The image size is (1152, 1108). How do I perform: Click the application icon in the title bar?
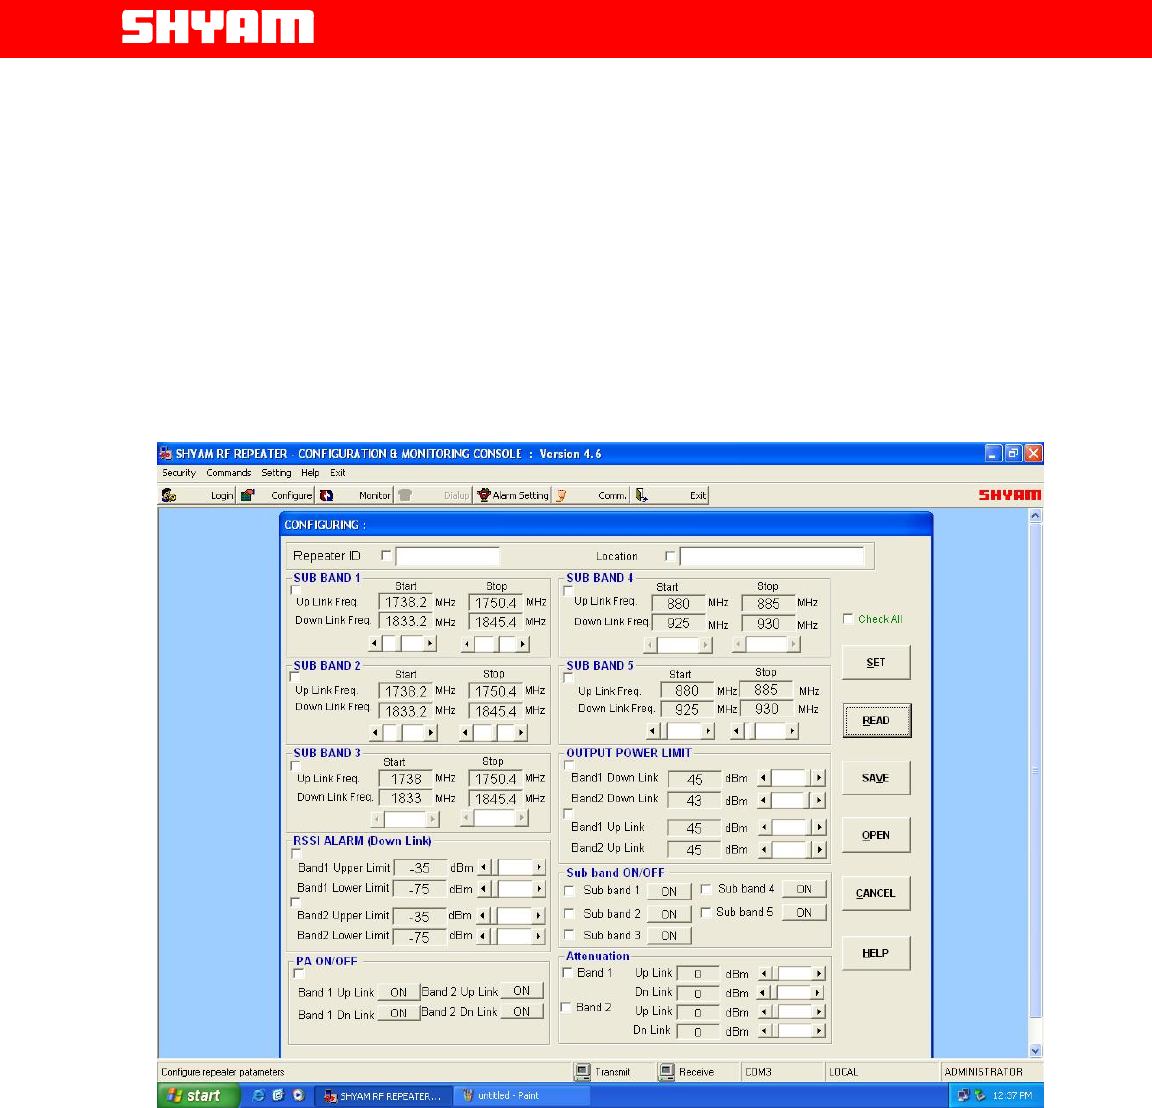(166, 453)
